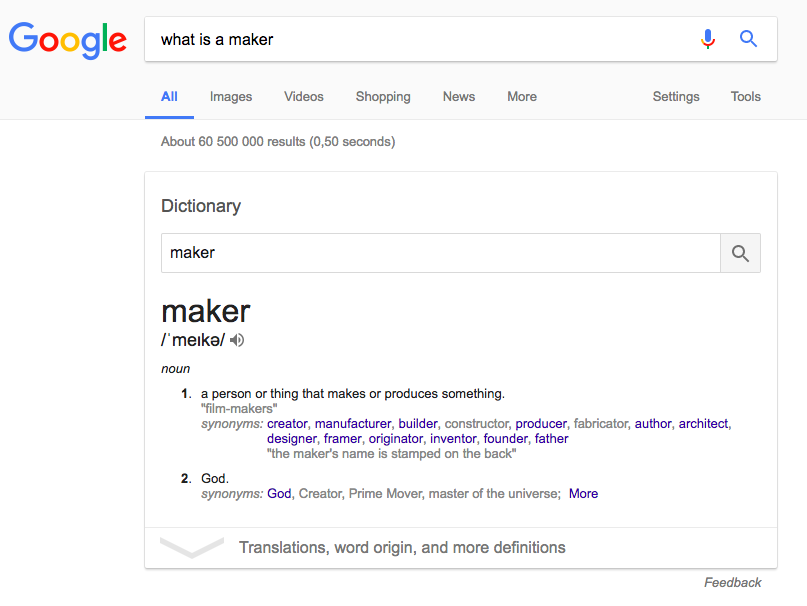The image size is (807, 606).
Task: Play the pronunciation speaker icon
Action: click(x=237, y=340)
